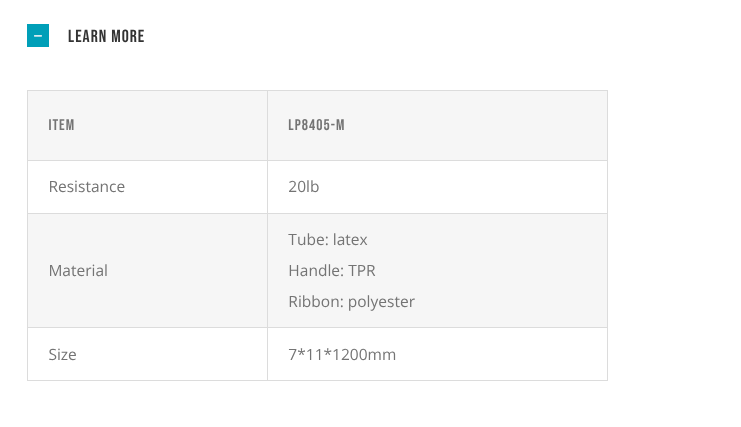Click the Resistance row label
741x427 pixels.
pyautogui.click(x=87, y=187)
